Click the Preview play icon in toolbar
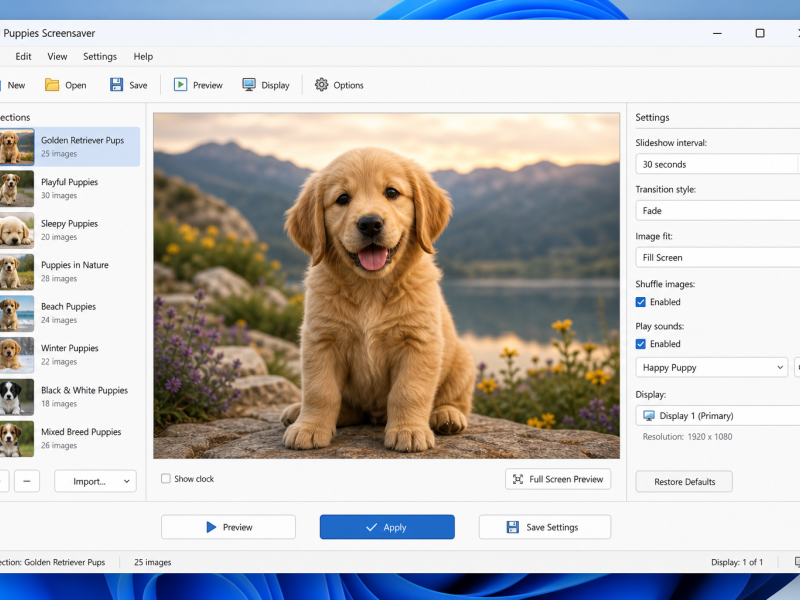The height and width of the screenshot is (600, 800). [x=181, y=85]
